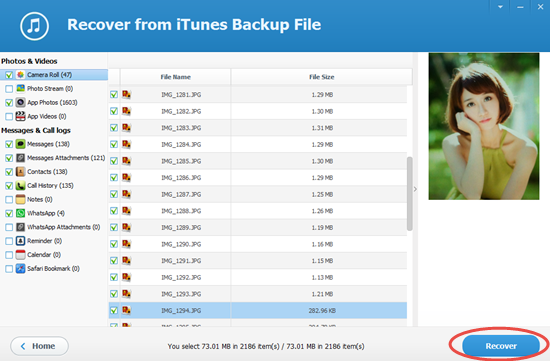This screenshot has height=361, width=550.
Task: Sort by the File Size column header
Action: click(322, 77)
